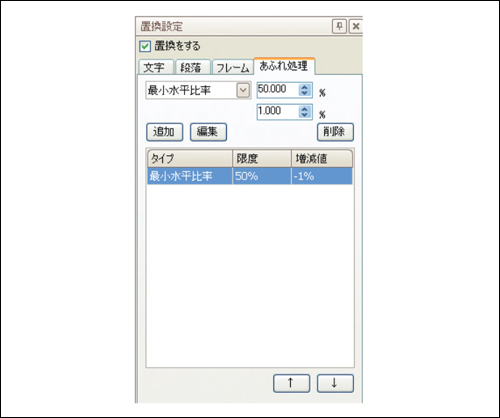Pin the 置換設定 panel with pushpin icon
Image resolution: width=500 pixels, height=418 pixels.
[x=339, y=26]
